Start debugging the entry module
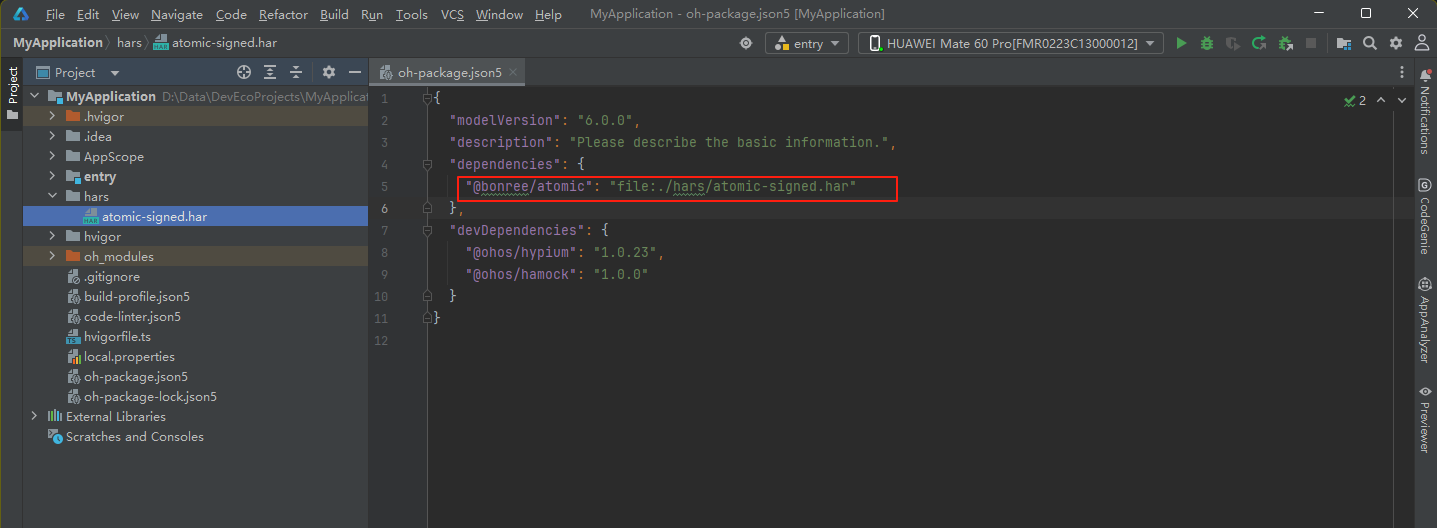The width and height of the screenshot is (1437, 528). tap(1207, 43)
